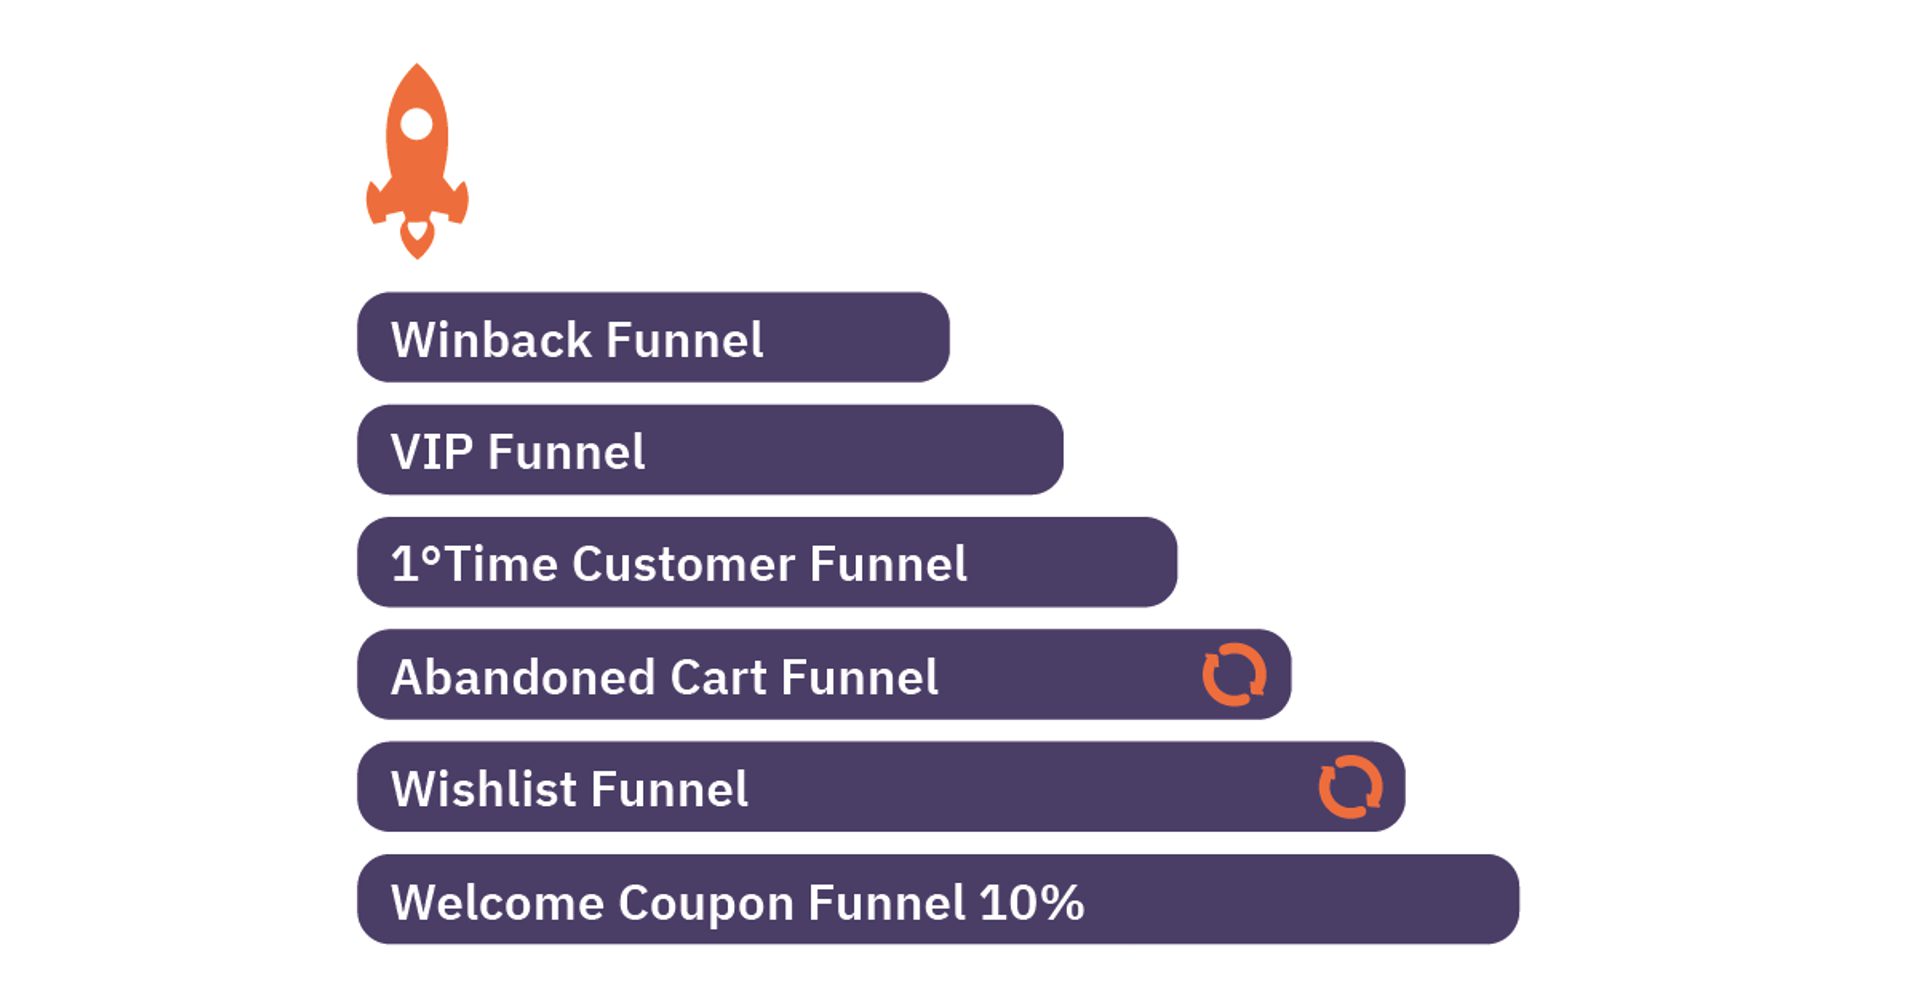Click the rocket's right fin

click(x=457, y=202)
